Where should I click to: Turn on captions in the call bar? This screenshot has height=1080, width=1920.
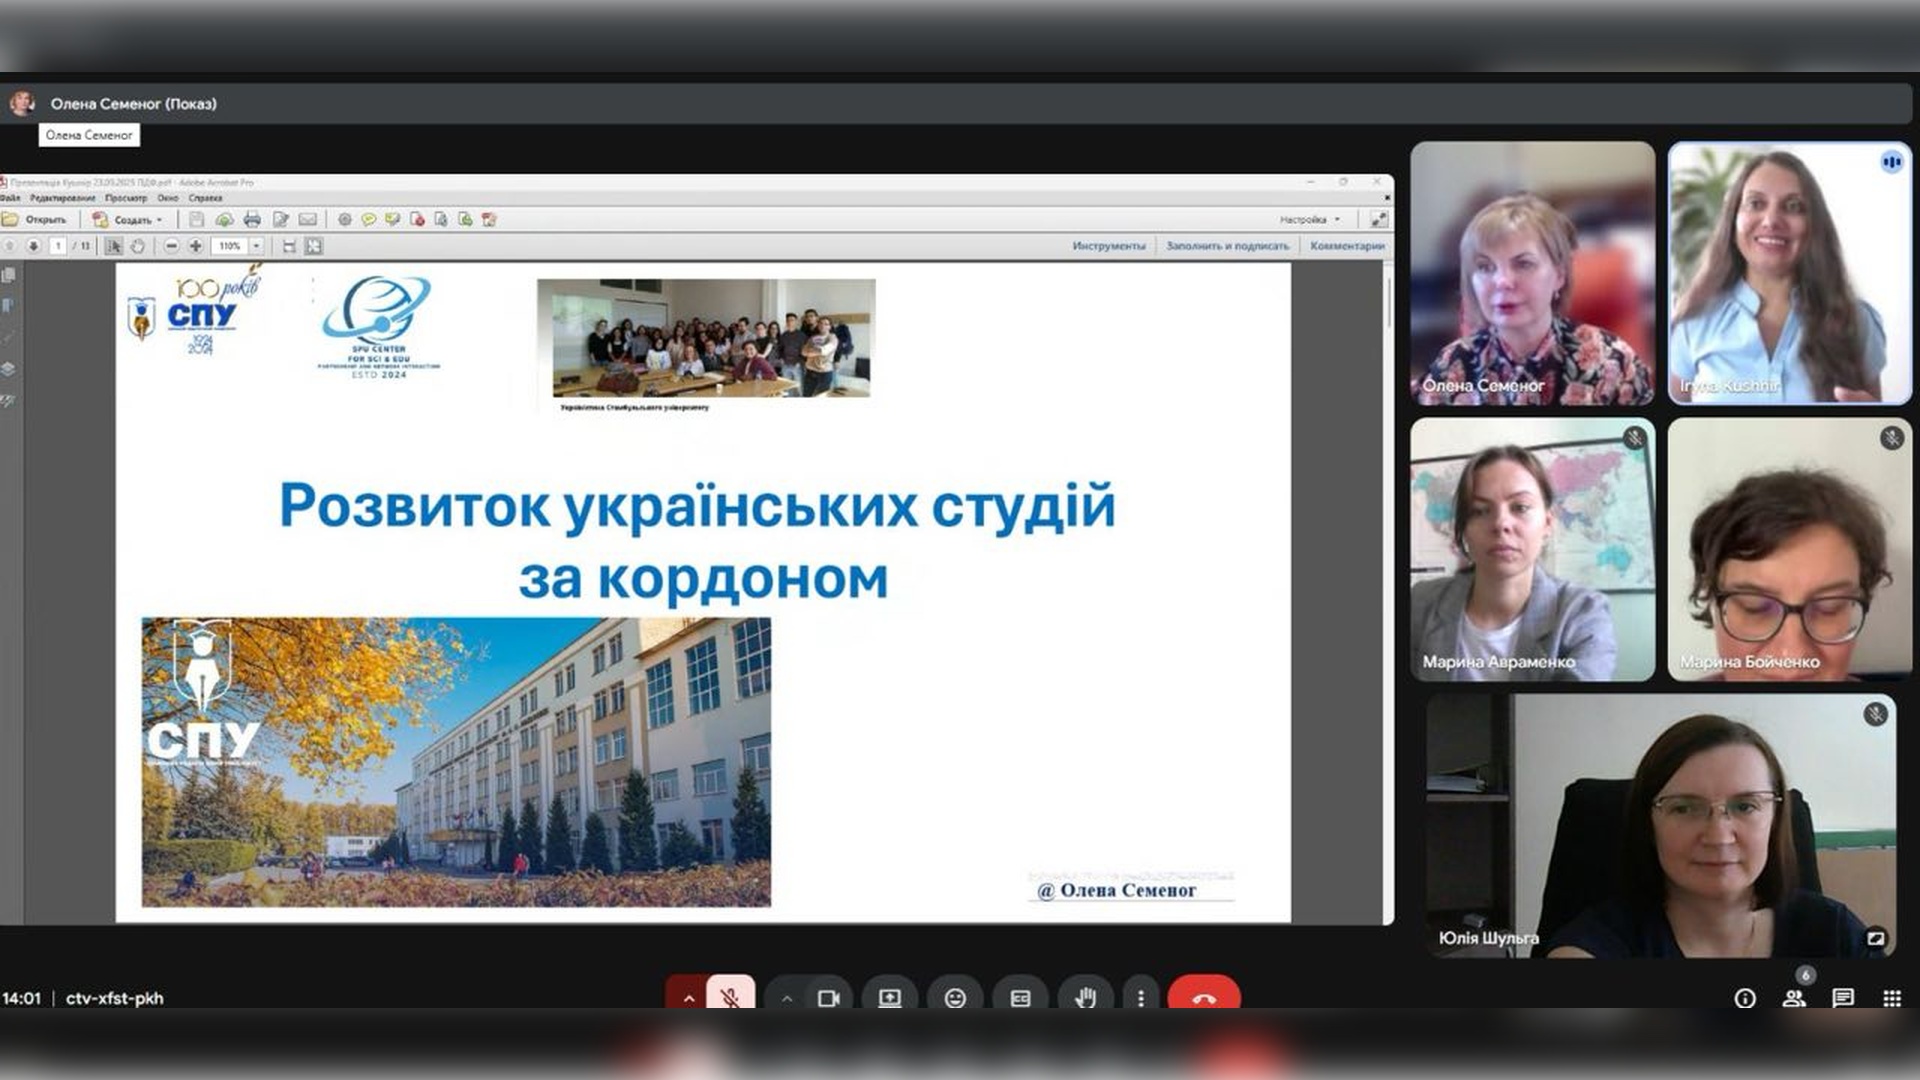click(1020, 998)
